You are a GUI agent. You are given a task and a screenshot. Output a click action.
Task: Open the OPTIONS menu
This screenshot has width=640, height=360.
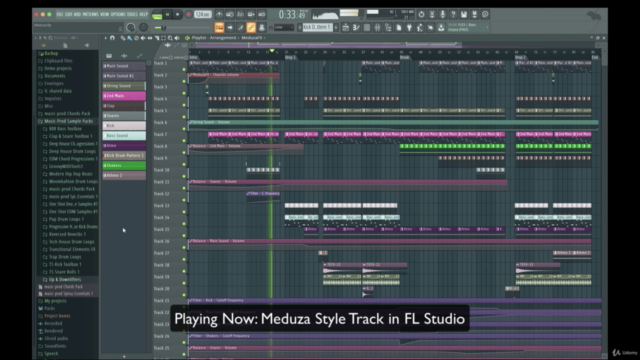(118, 14)
